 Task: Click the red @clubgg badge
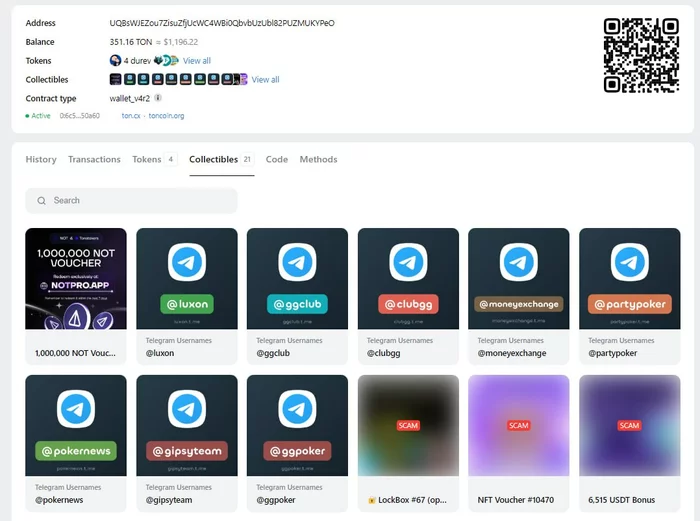point(408,304)
